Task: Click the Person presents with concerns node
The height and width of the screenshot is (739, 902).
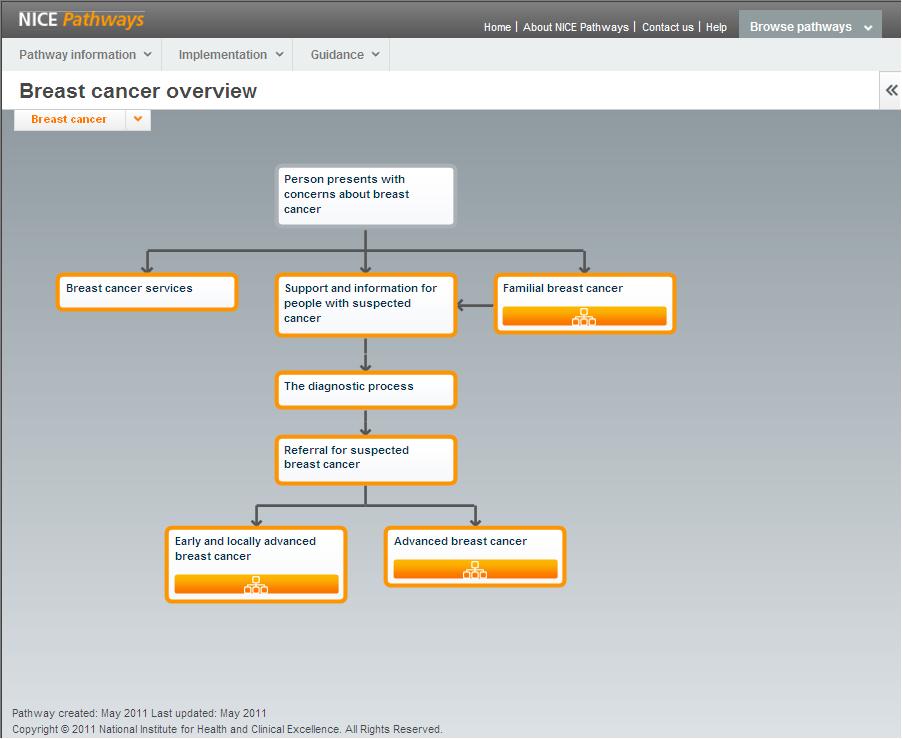Action: [x=365, y=195]
